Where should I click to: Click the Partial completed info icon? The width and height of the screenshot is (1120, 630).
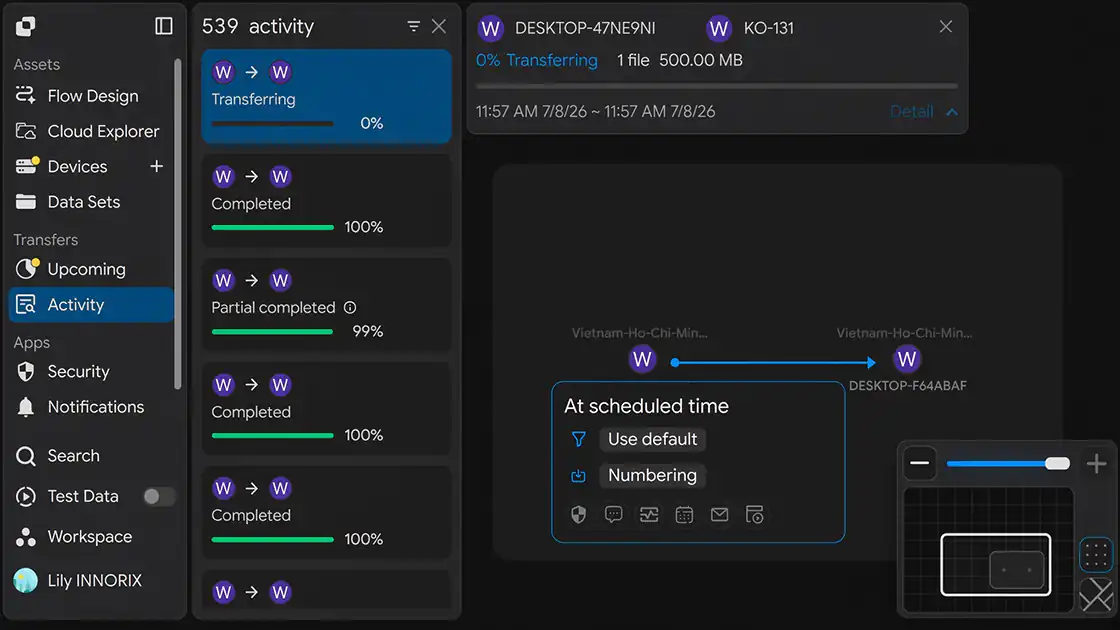coord(350,308)
